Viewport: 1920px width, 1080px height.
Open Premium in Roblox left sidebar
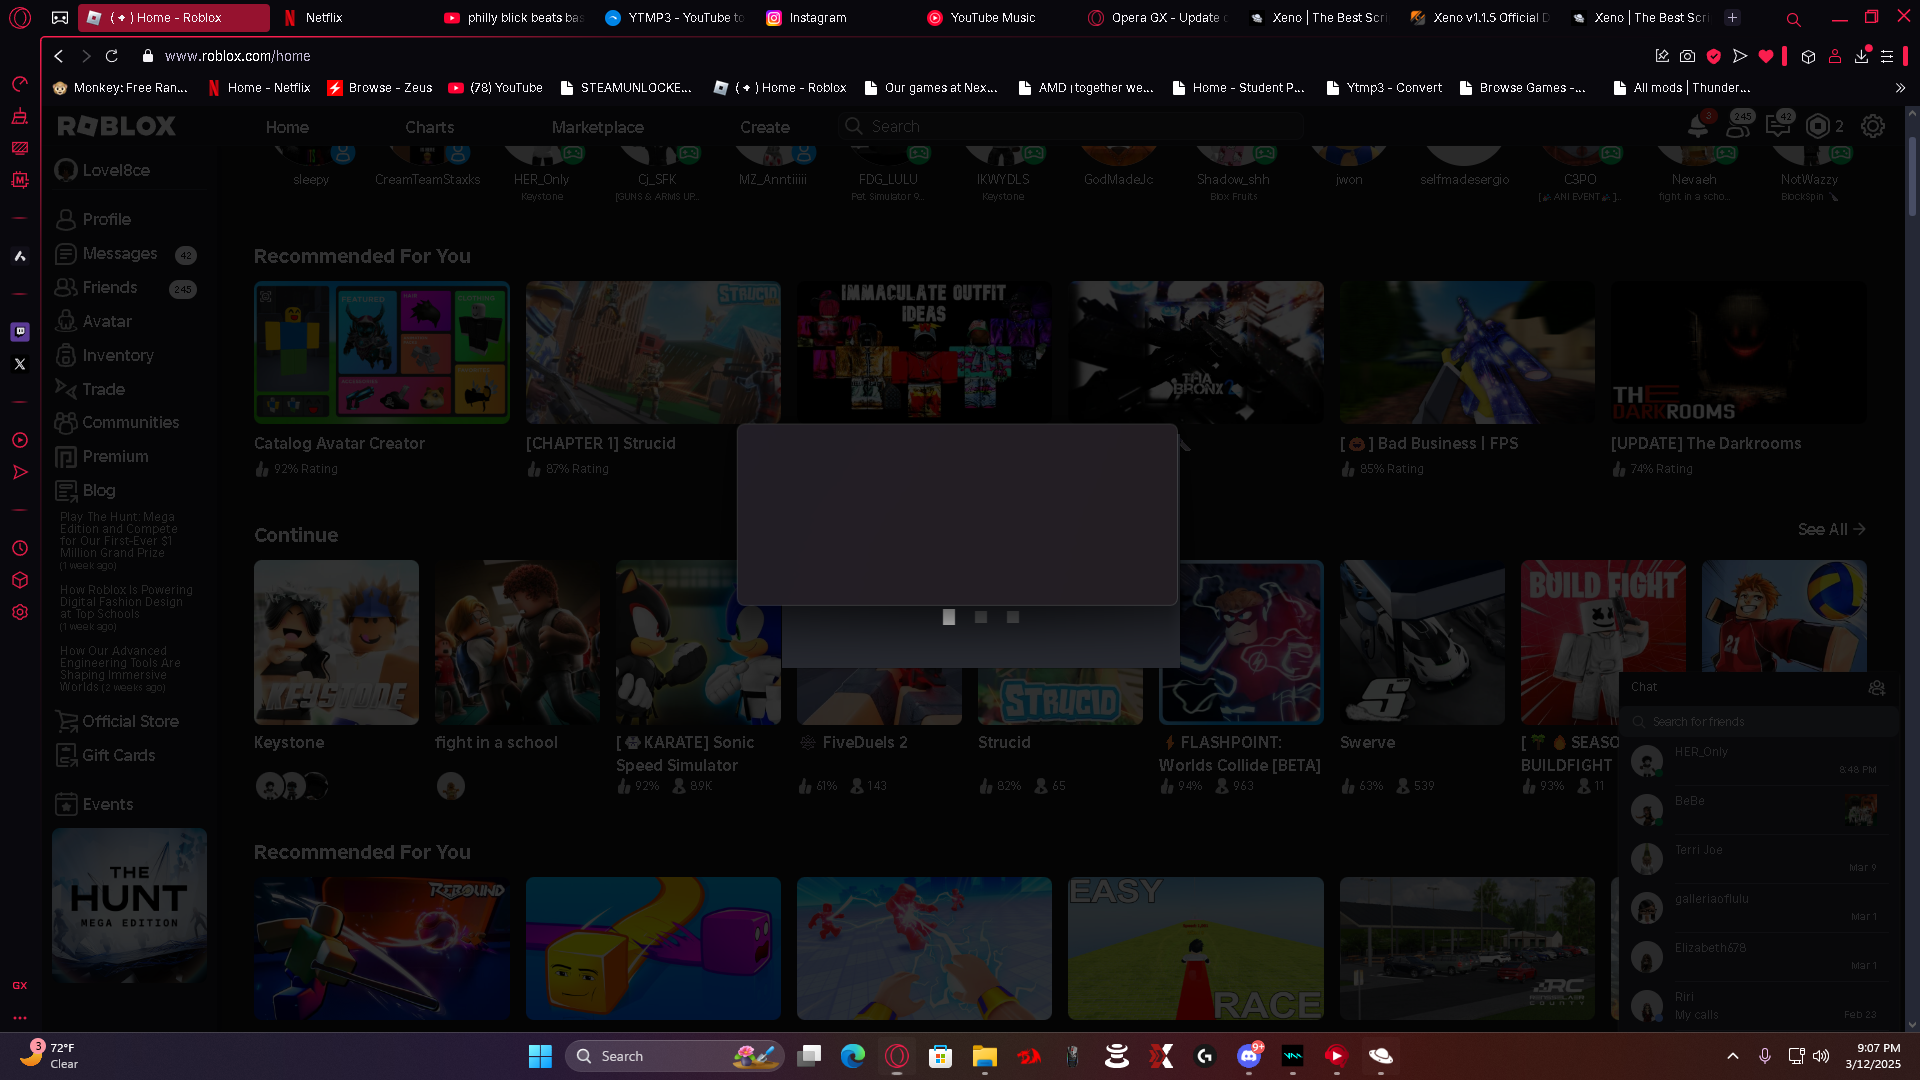tap(102, 456)
